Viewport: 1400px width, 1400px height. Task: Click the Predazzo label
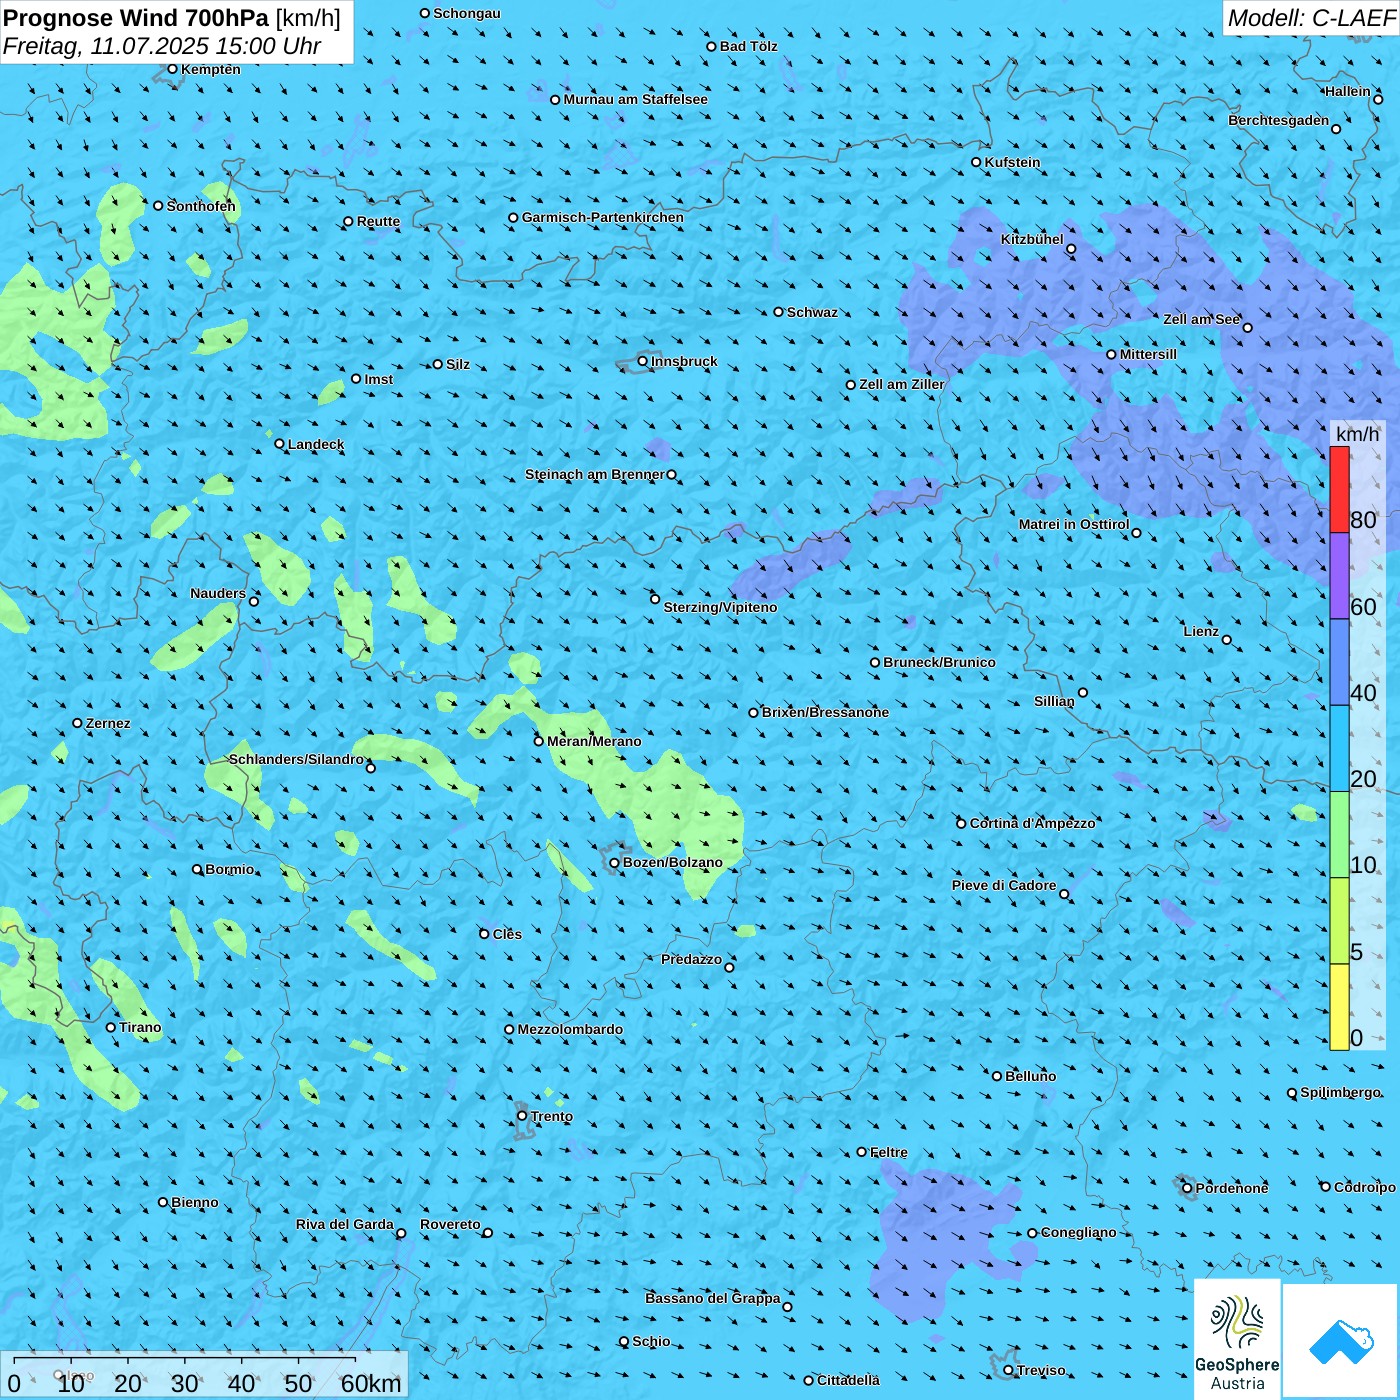(x=691, y=959)
